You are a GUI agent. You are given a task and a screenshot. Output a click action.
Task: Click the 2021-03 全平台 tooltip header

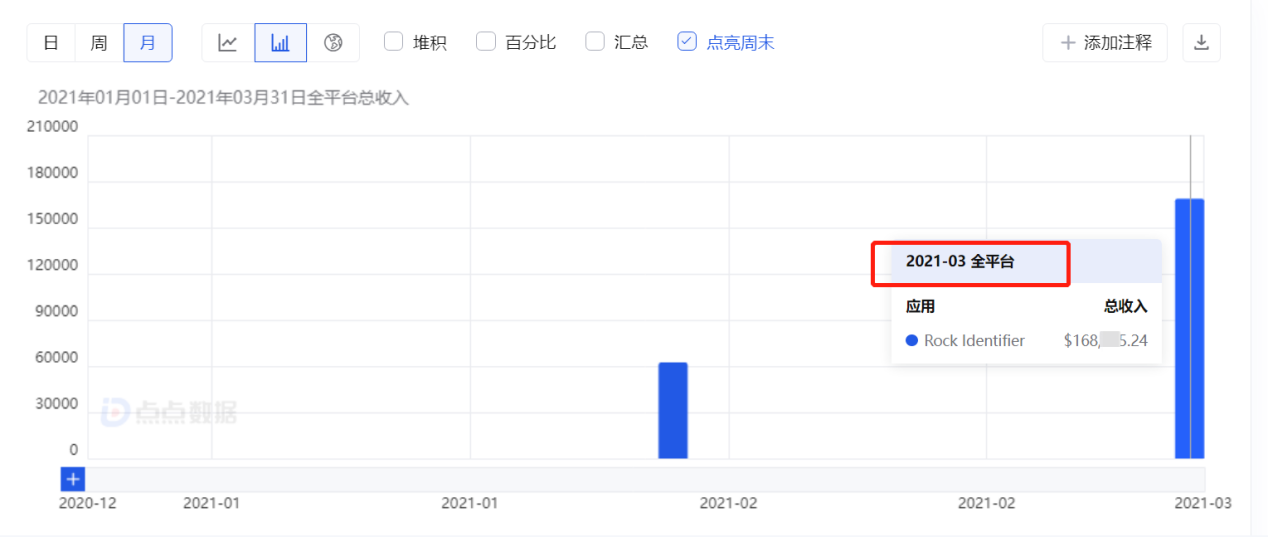coord(960,262)
